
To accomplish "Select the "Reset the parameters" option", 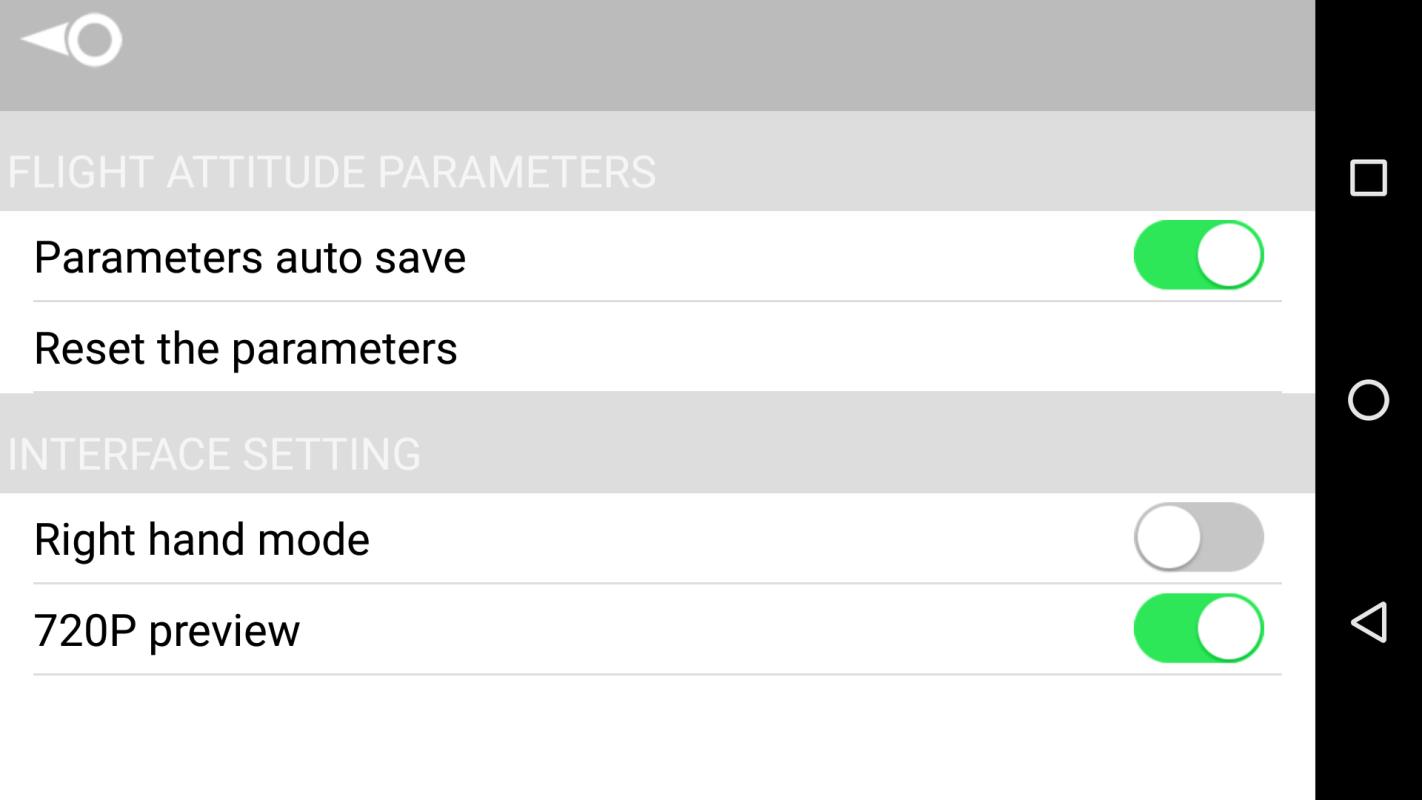I will [x=246, y=348].
